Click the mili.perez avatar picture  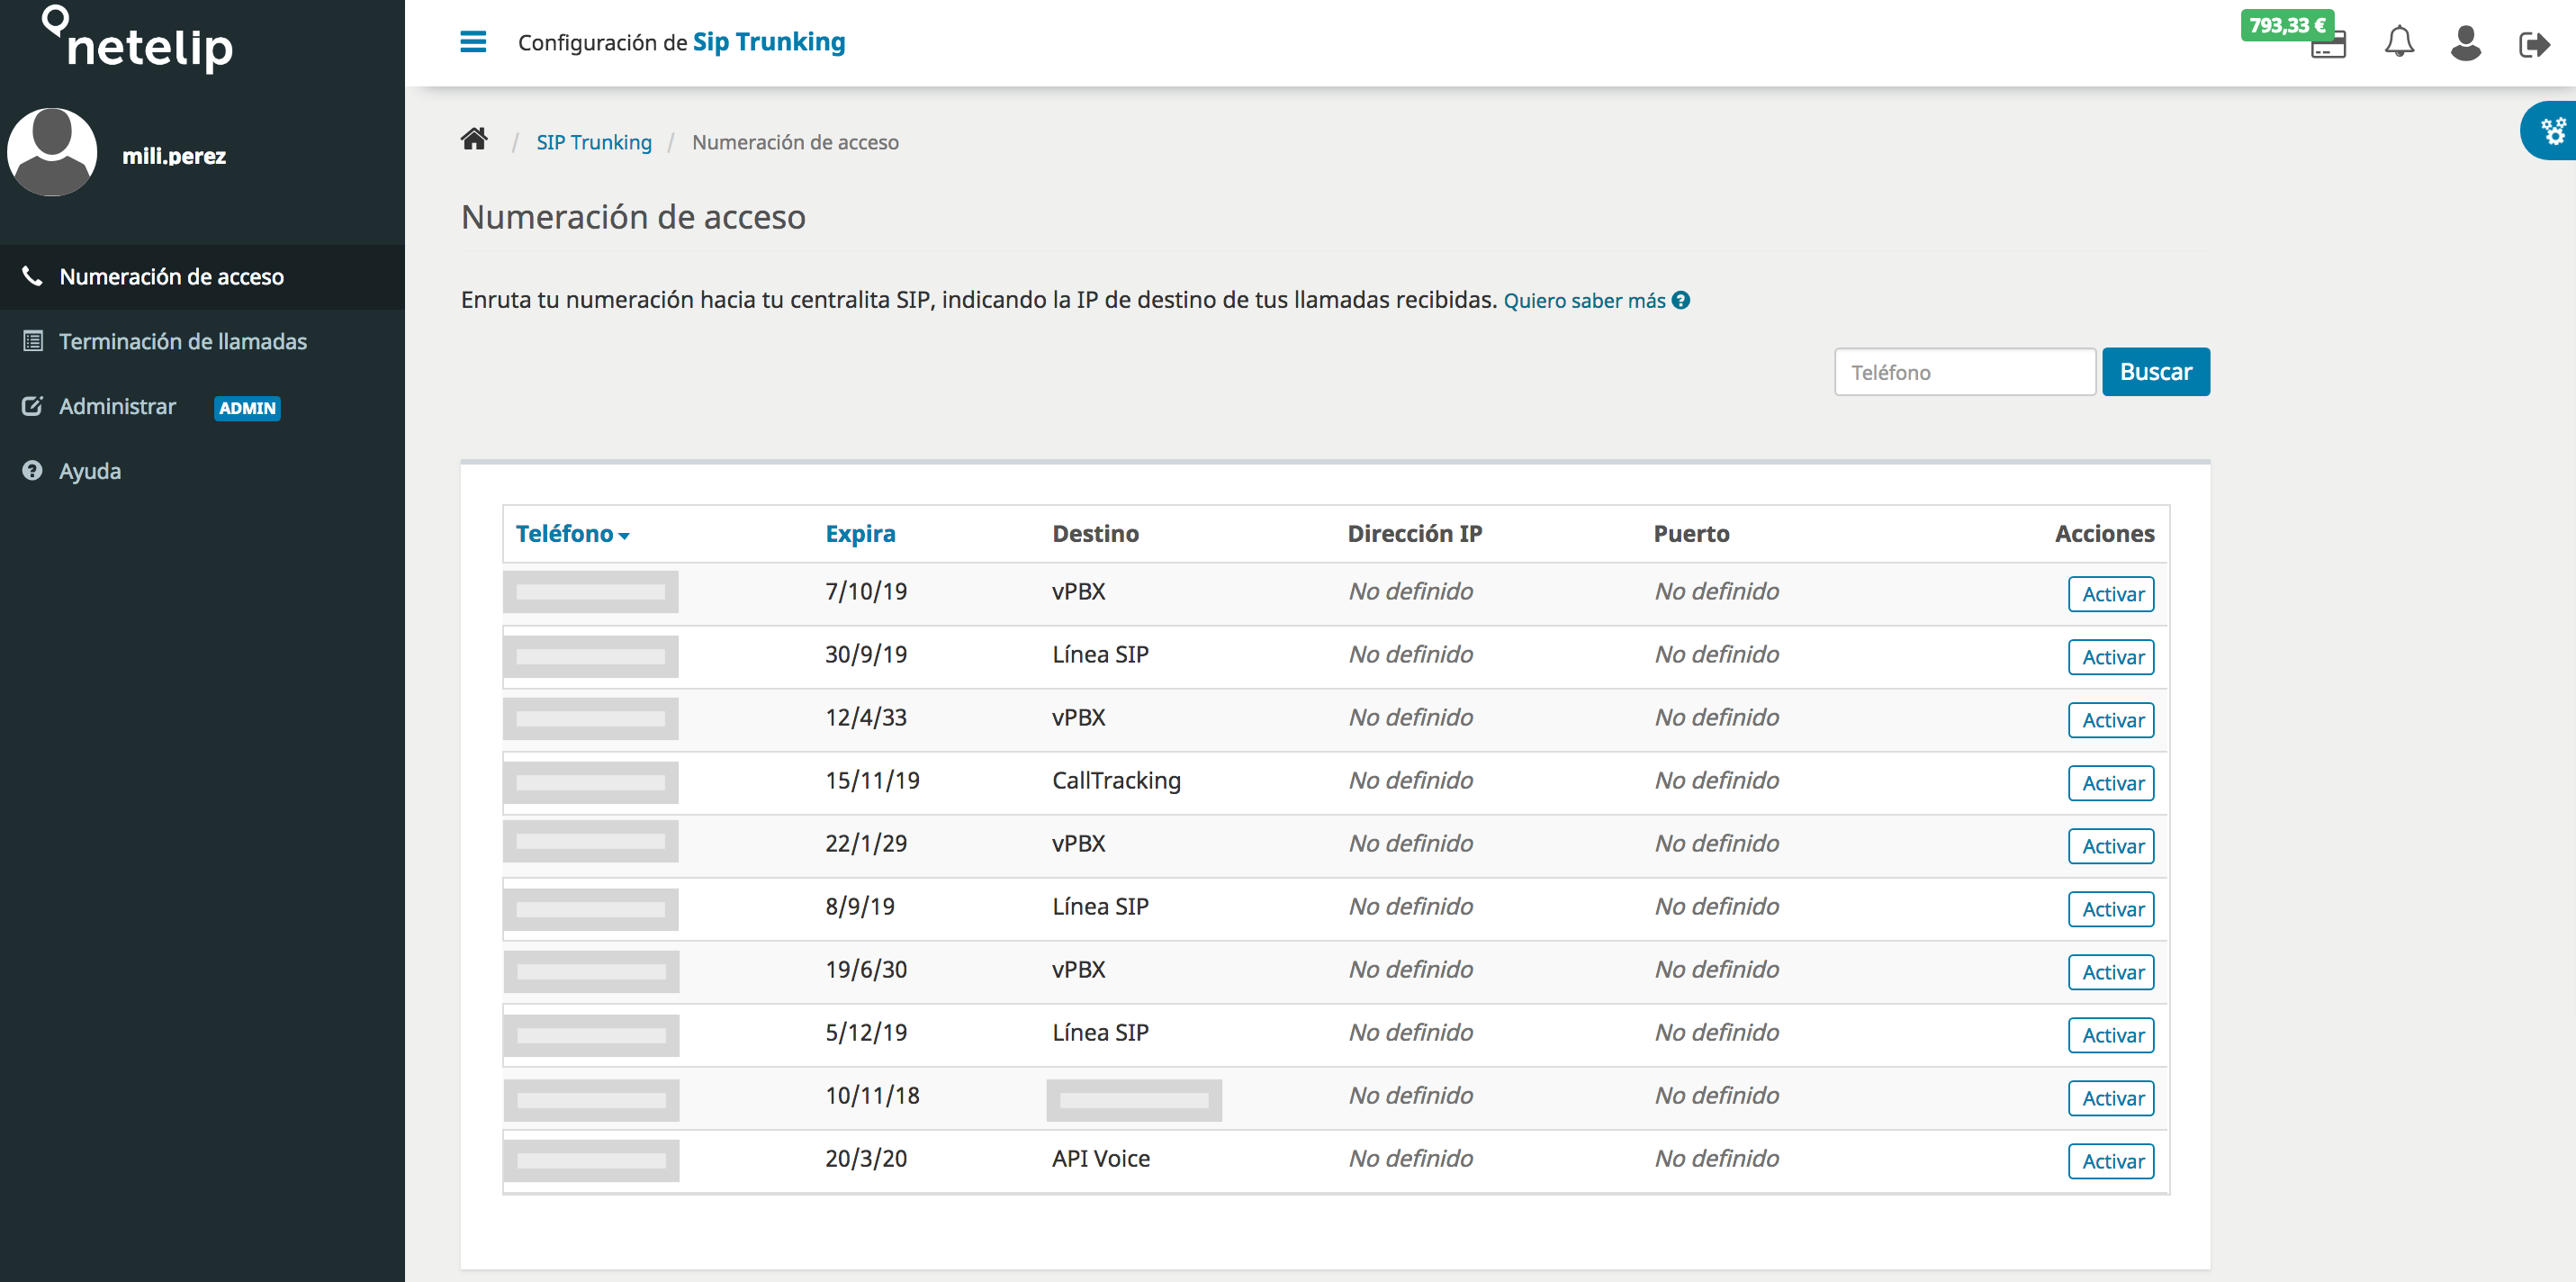pyautogui.click(x=52, y=153)
